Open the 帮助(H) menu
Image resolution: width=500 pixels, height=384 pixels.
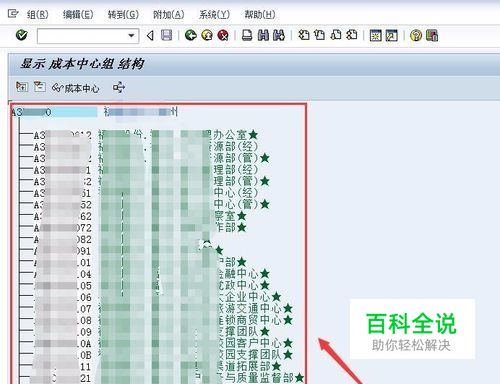tap(260, 14)
